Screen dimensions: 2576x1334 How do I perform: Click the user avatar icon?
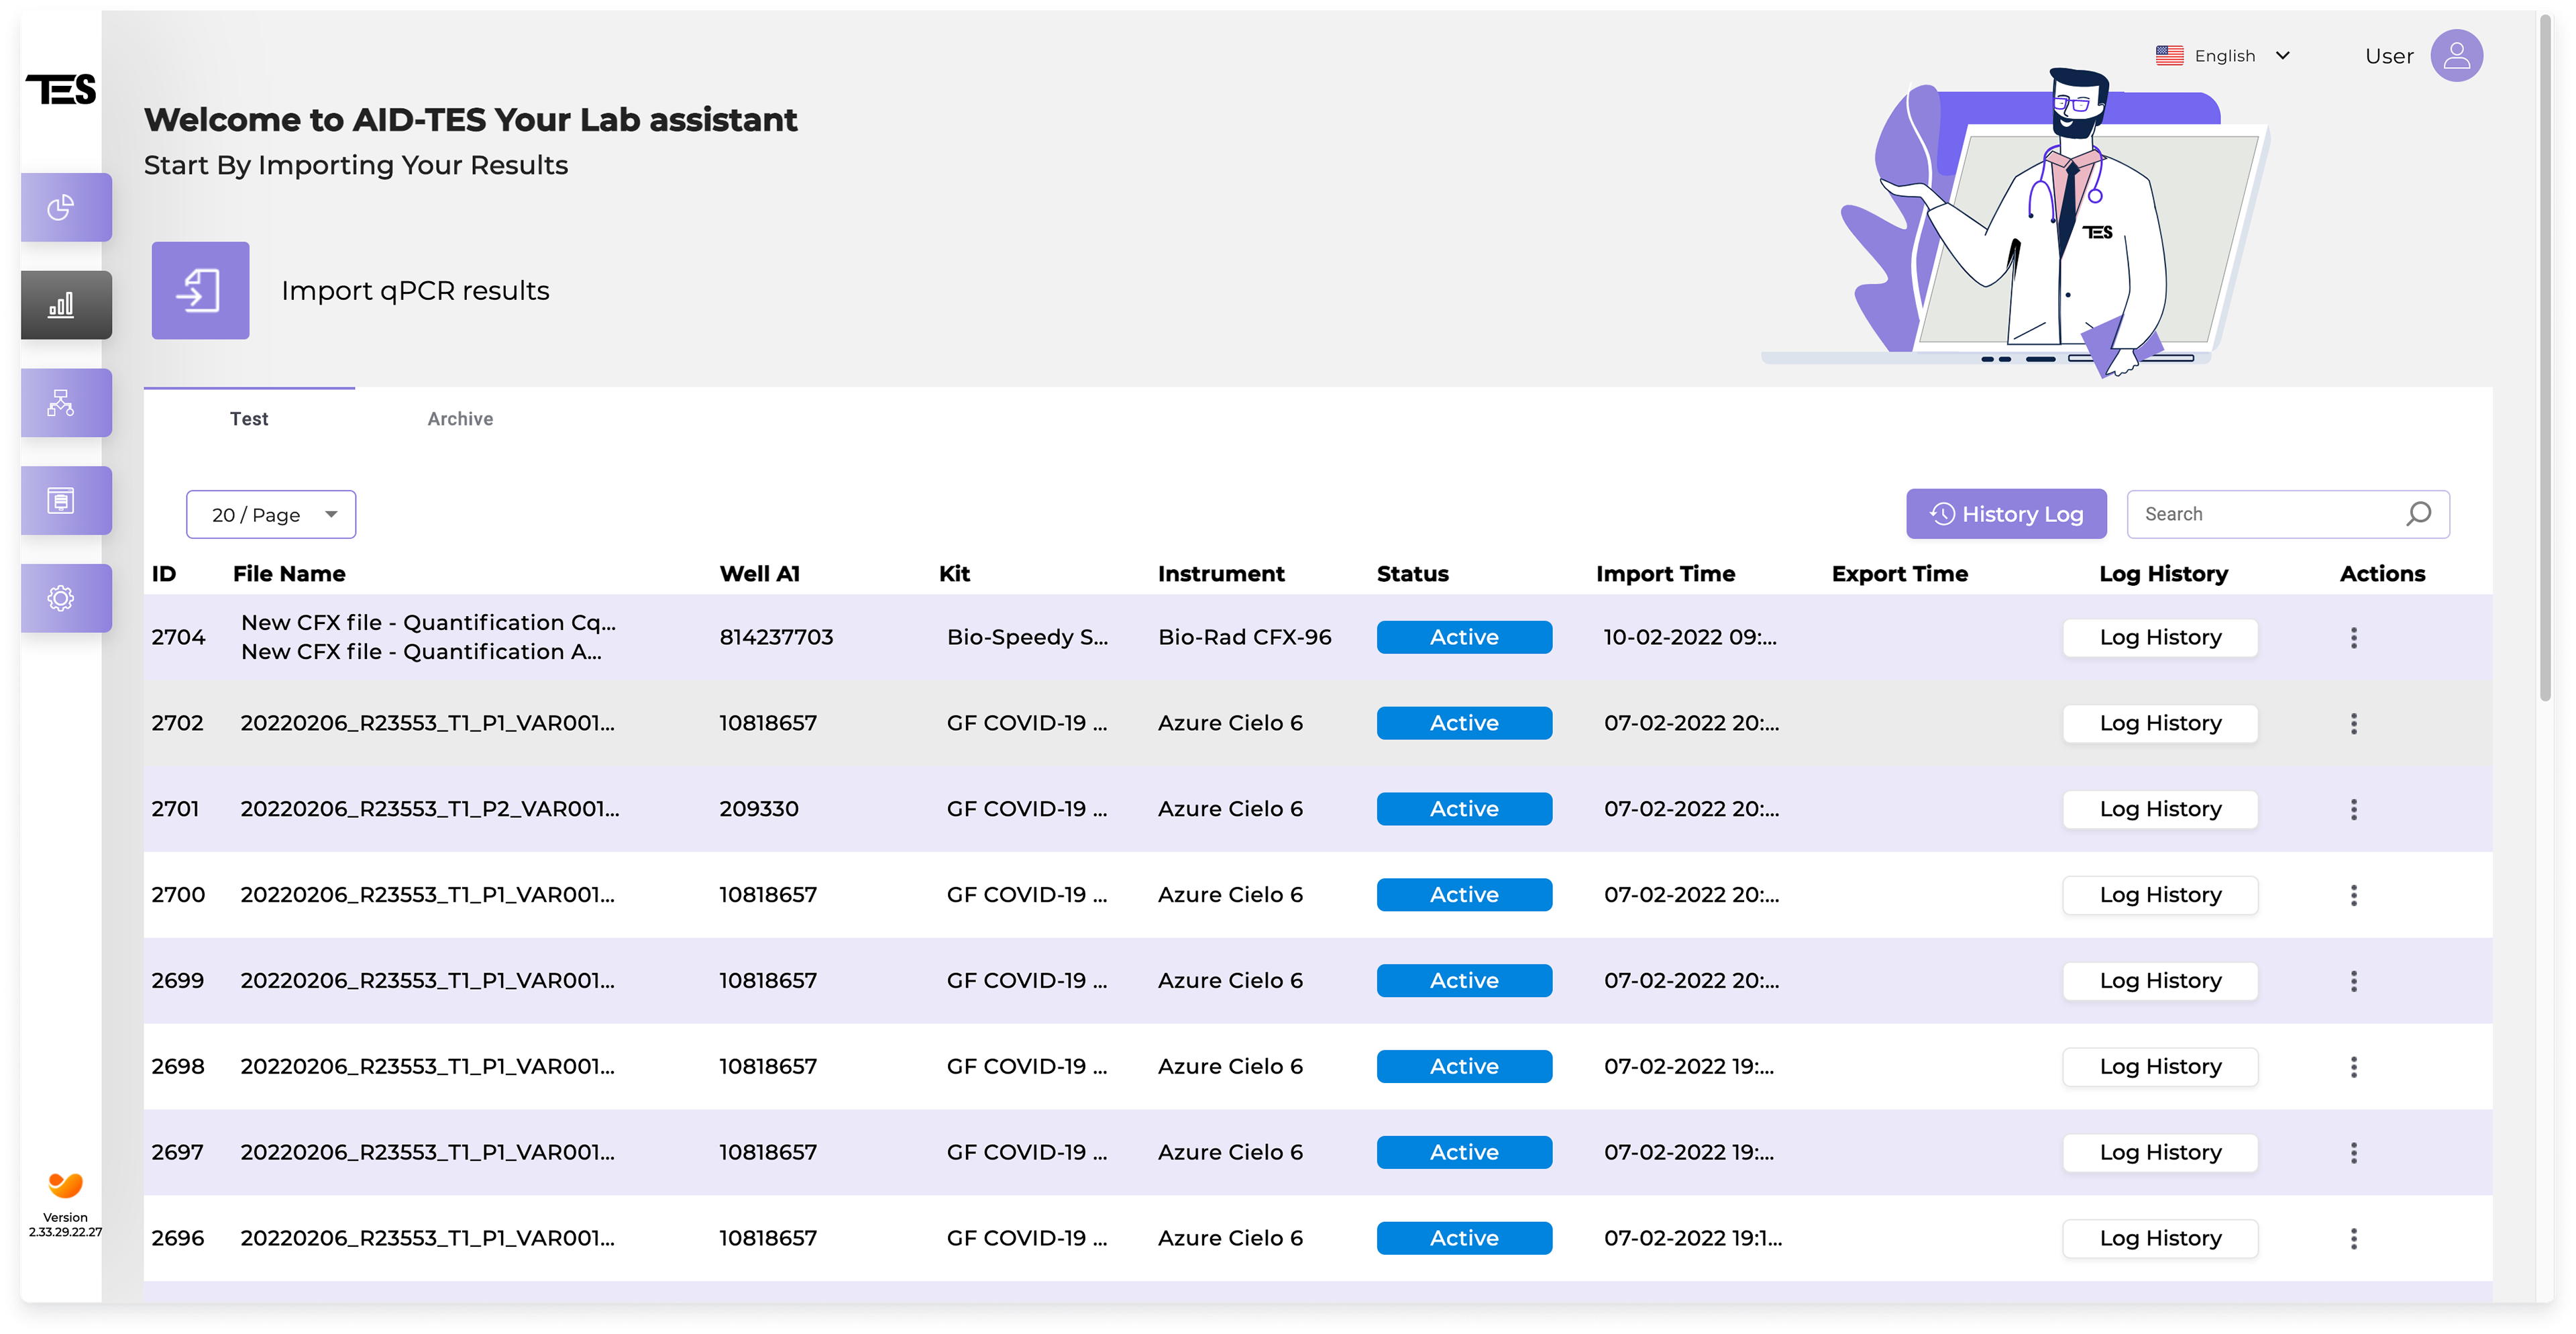pyautogui.click(x=2456, y=56)
